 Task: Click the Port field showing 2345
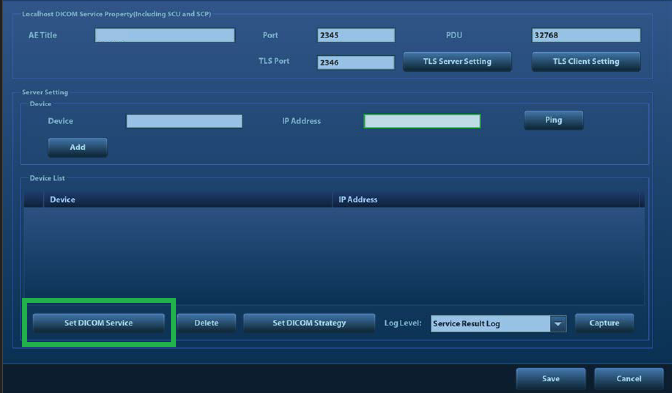tap(356, 35)
